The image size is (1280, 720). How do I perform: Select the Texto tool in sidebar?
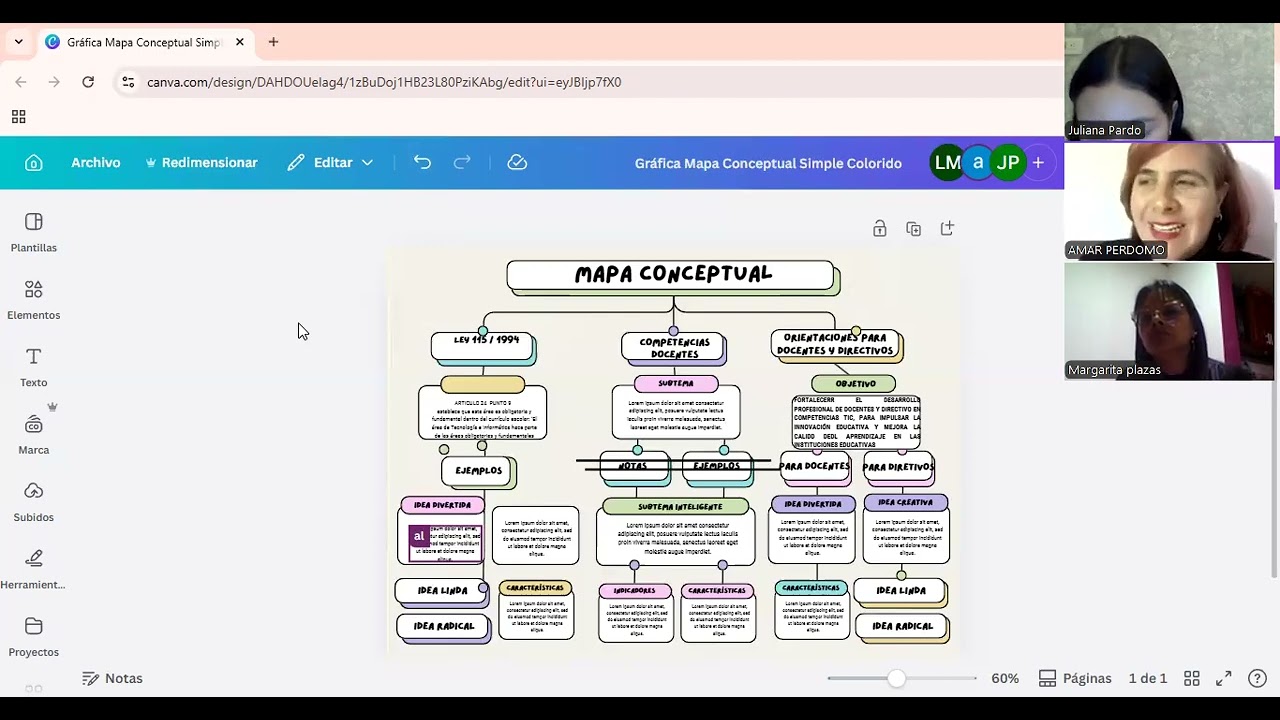33,367
